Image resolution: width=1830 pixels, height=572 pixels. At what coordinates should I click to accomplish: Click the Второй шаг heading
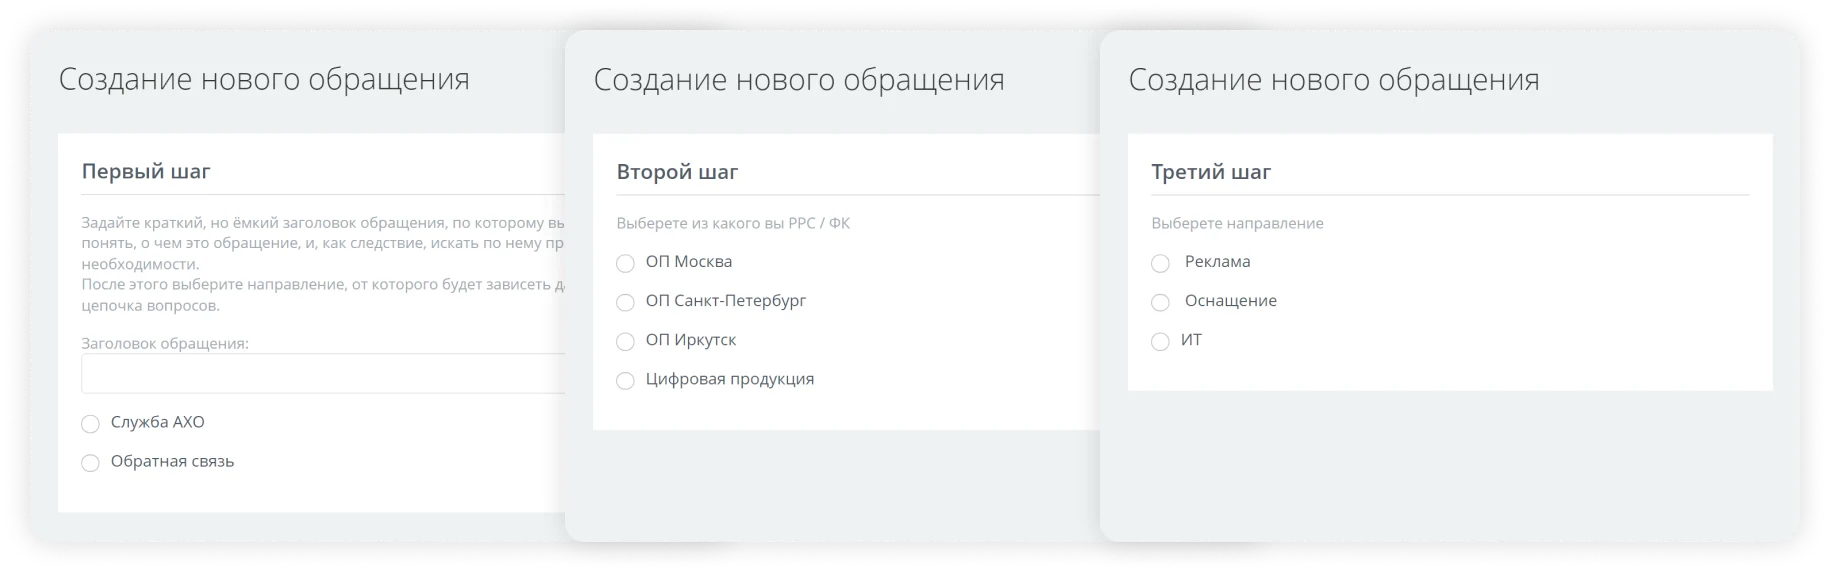[677, 172]
